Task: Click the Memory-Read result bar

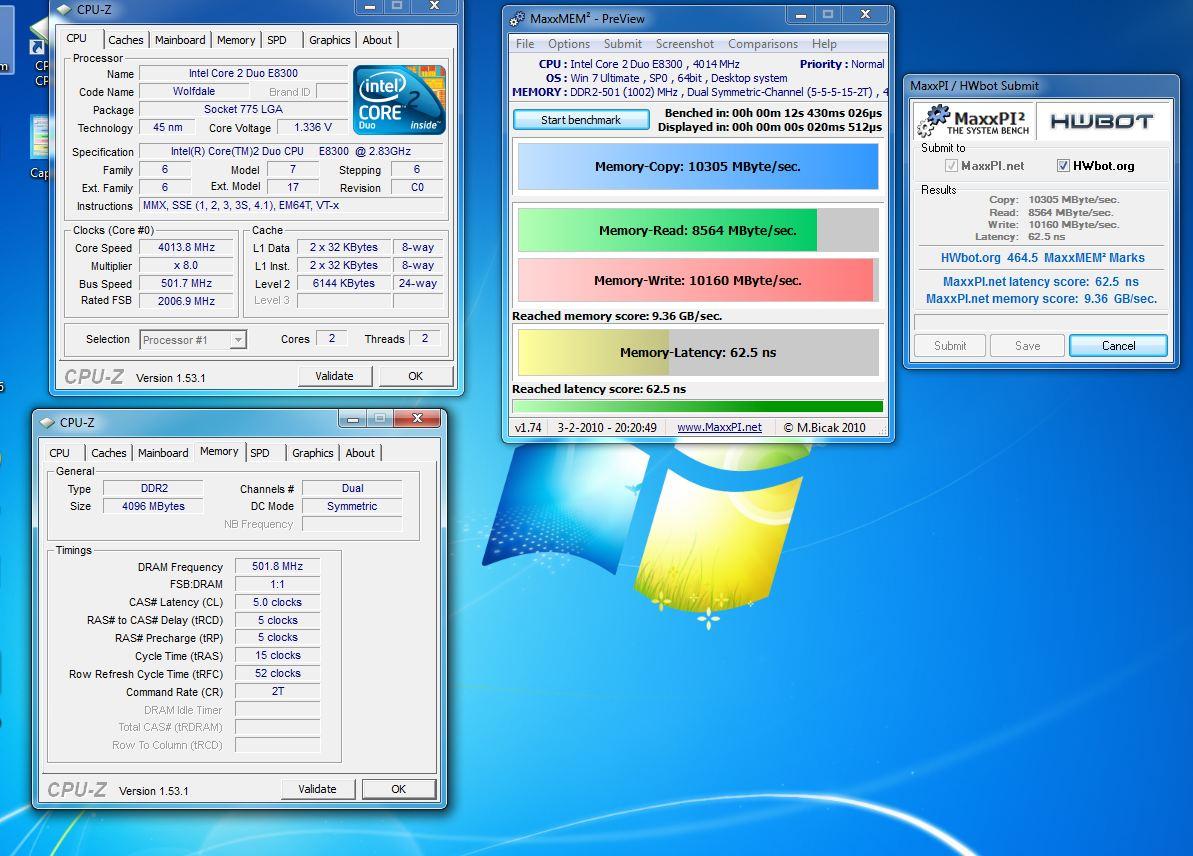Action: tap(698, 231)
